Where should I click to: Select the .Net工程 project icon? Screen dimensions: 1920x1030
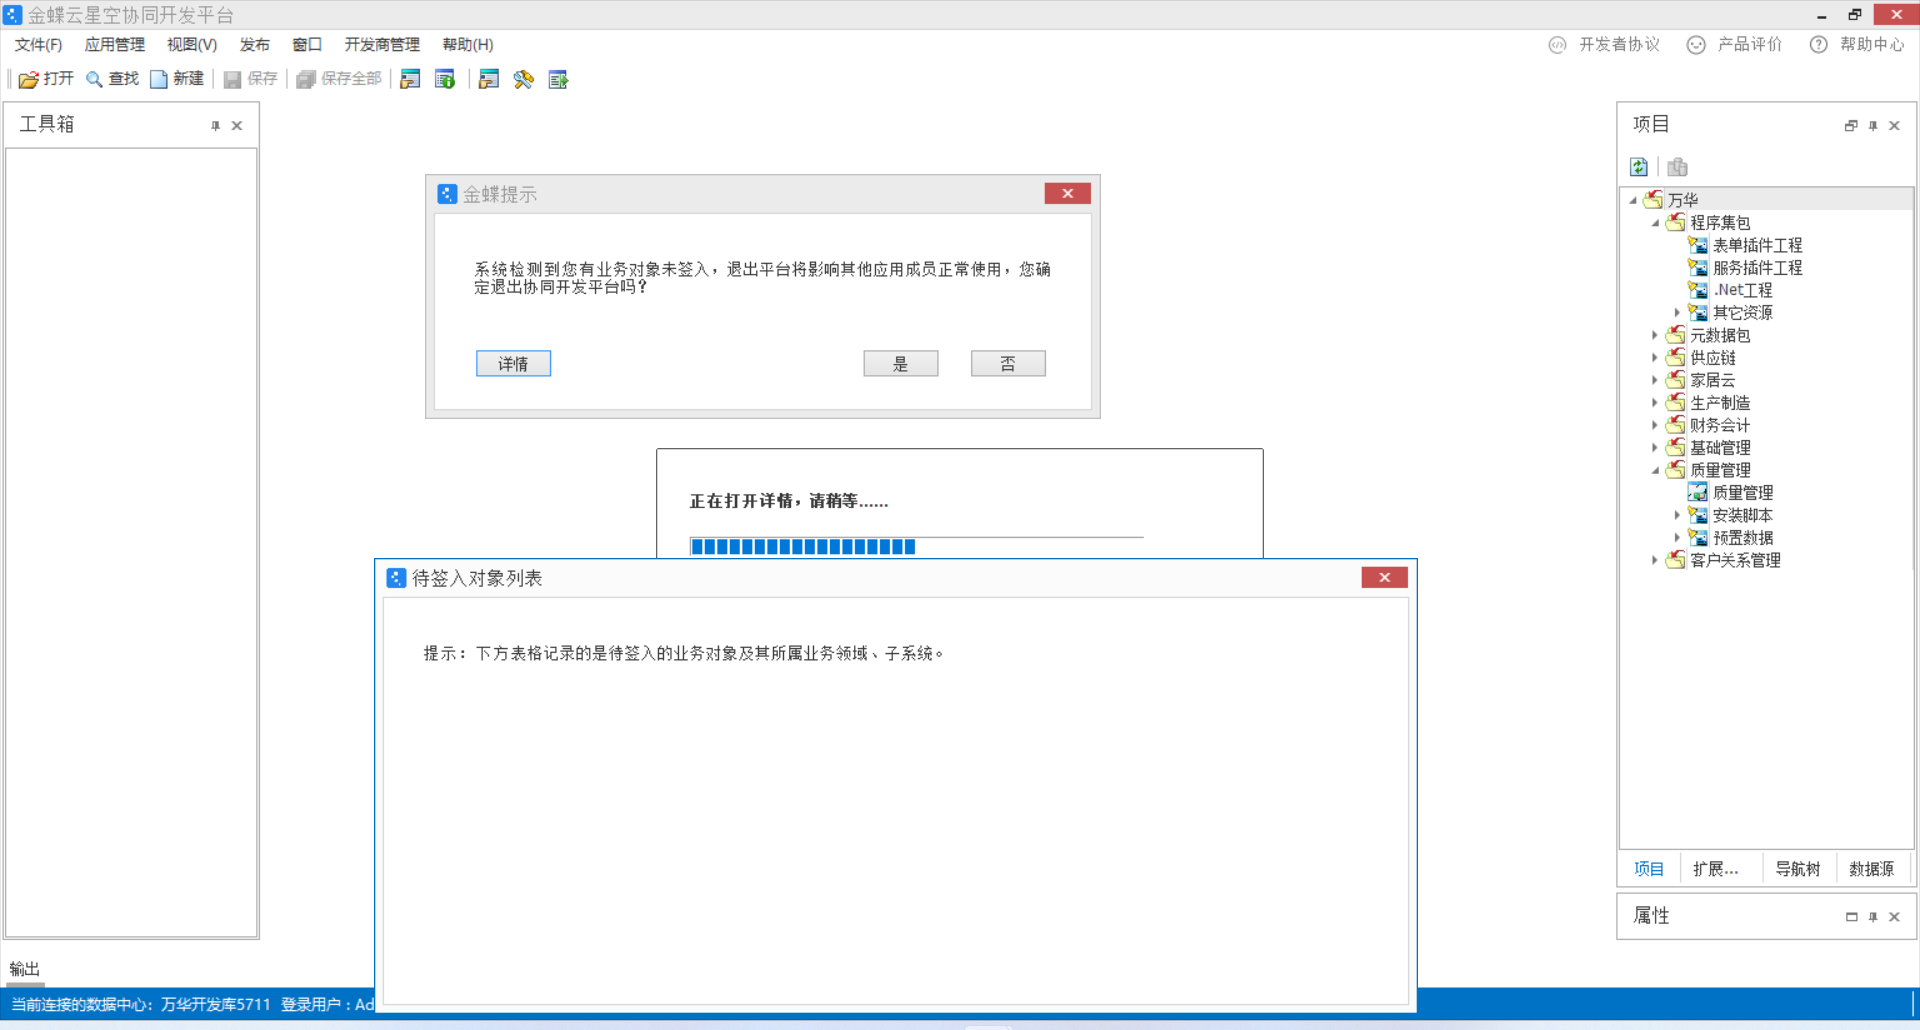(x=1698, y=290)
